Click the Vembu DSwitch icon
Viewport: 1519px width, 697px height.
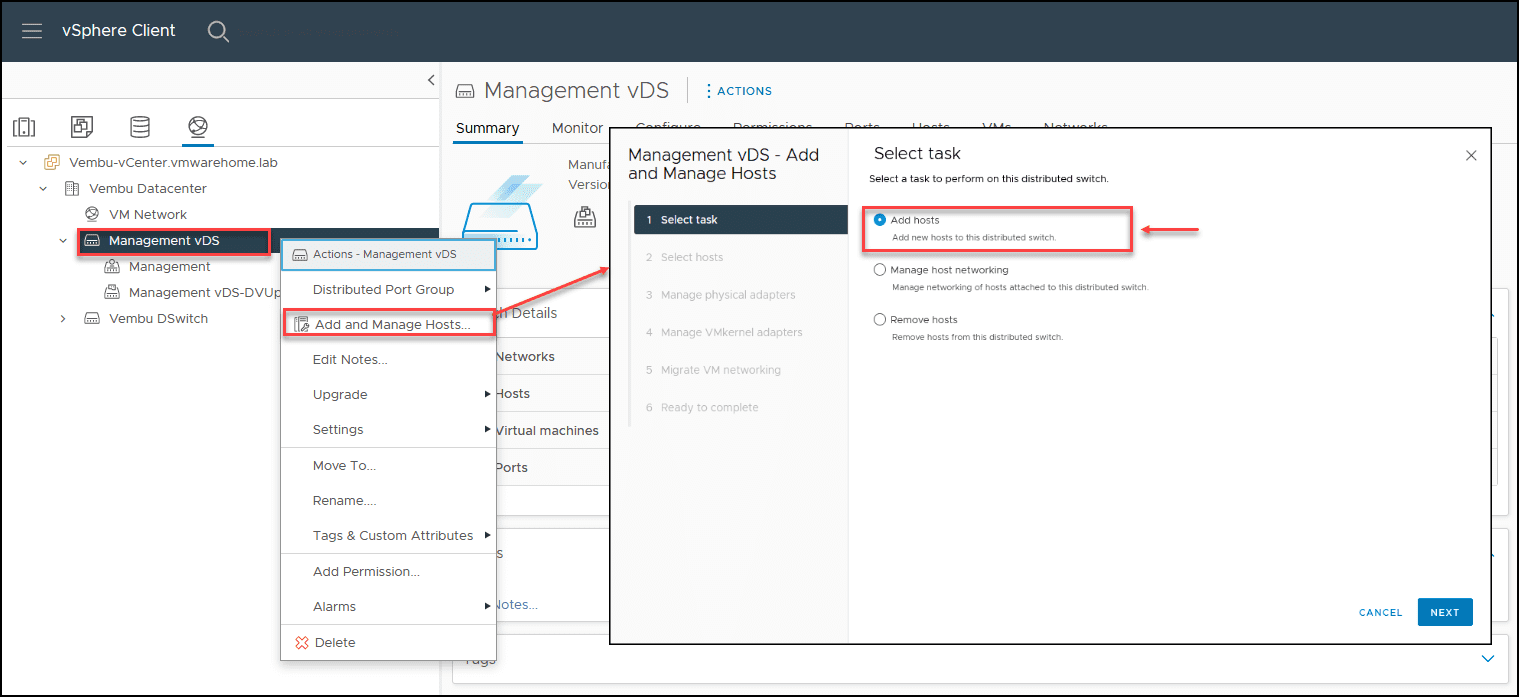coord(92,319)
